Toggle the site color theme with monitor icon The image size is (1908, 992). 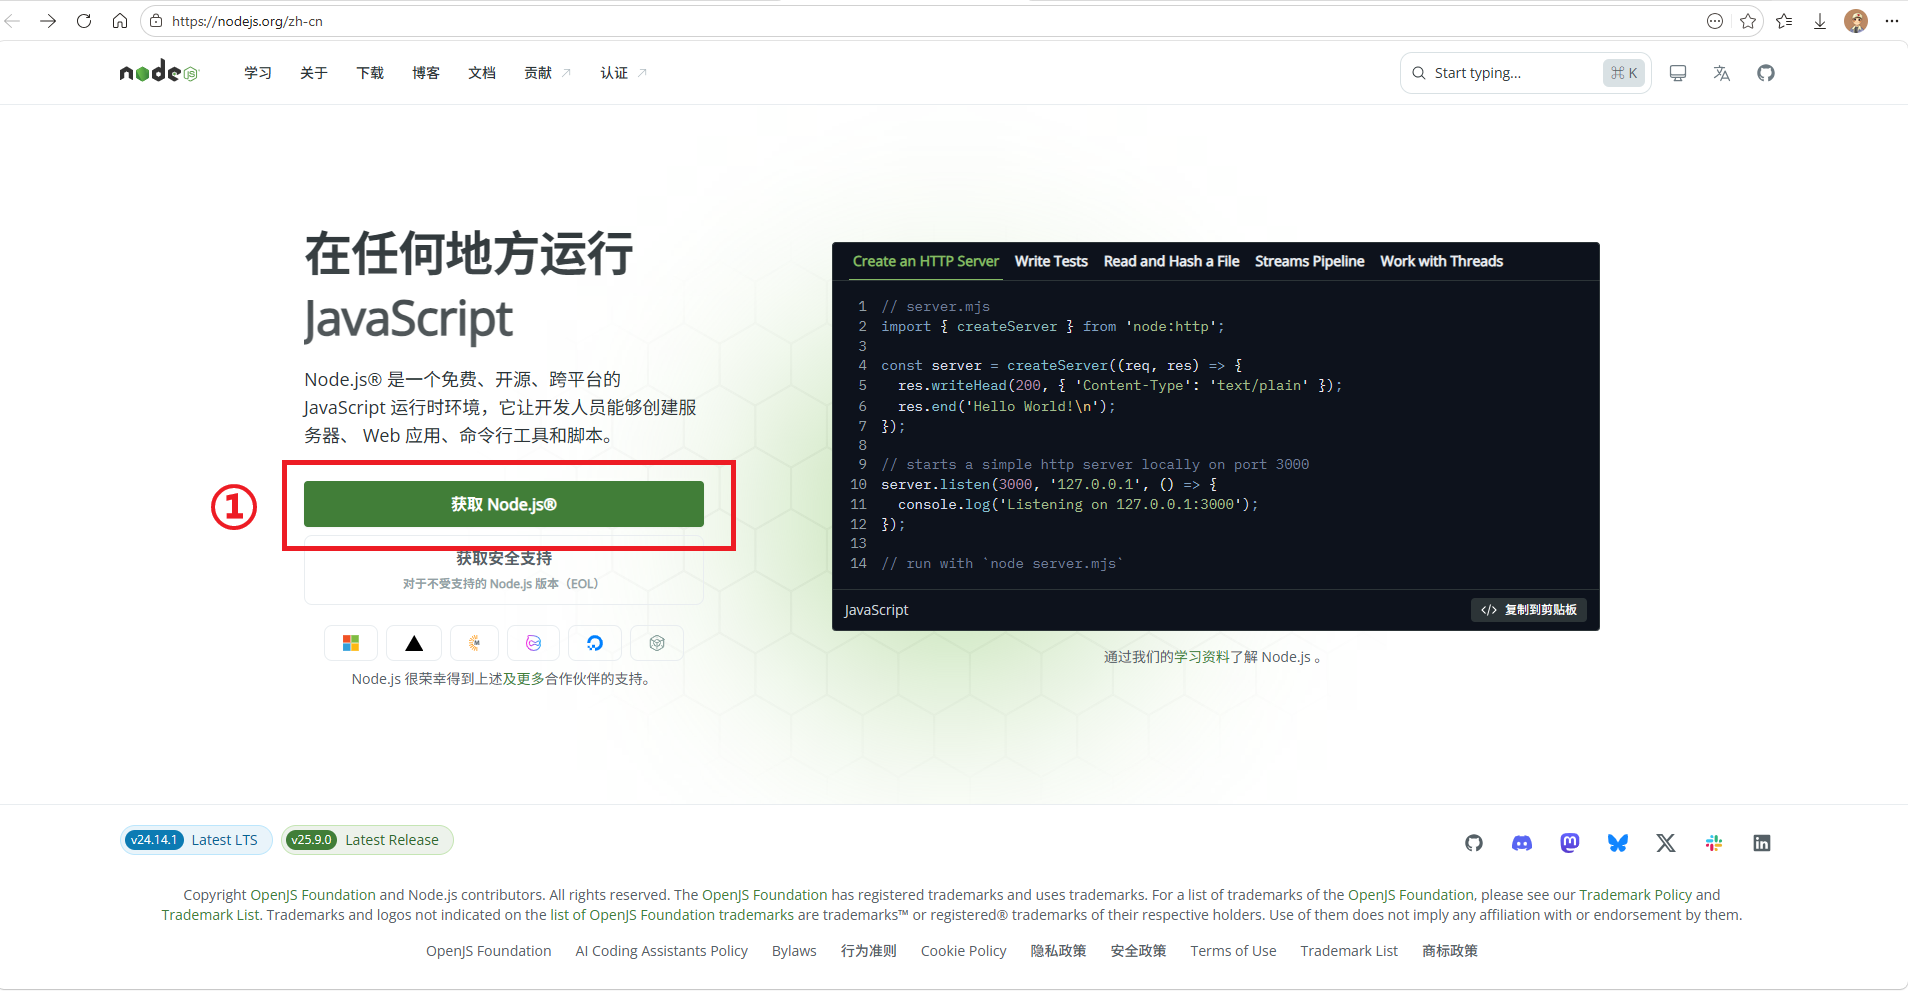click(x=1678, y=72)
